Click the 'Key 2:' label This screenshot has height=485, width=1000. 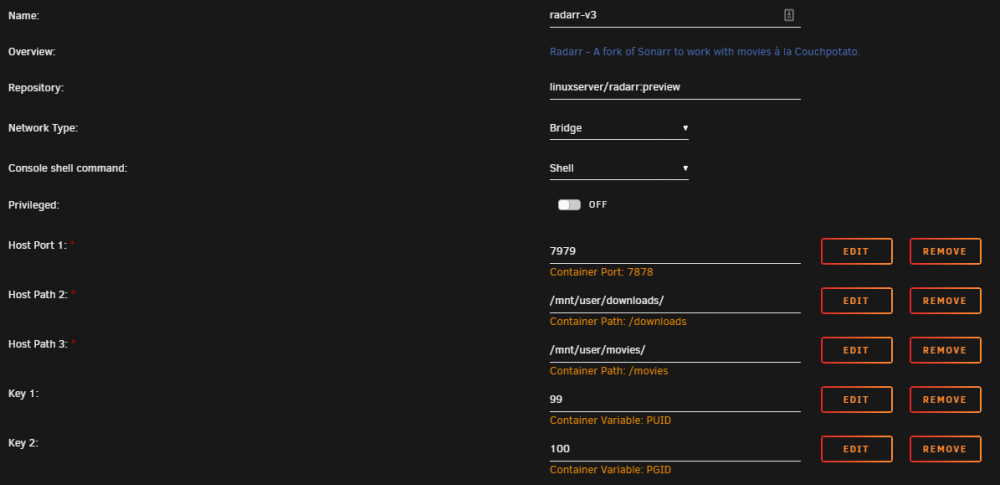pyautogui.click(x=24, y=443)
